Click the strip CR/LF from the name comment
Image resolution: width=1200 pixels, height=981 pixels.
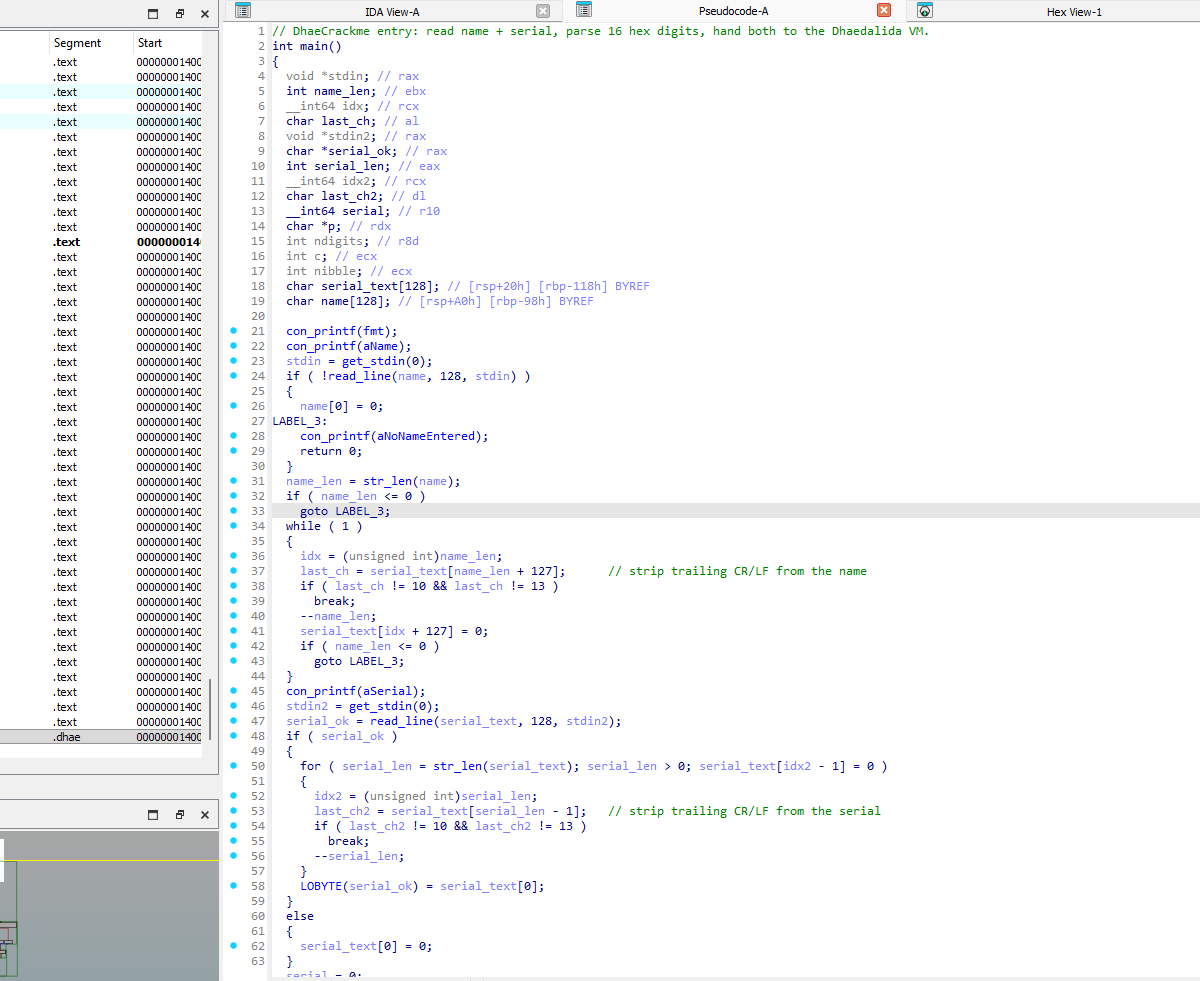[737, 571]
